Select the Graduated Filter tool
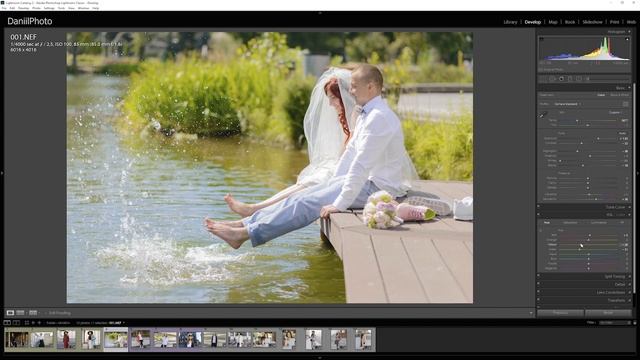This screenshot has height=360, width=640. click(570, 79)
